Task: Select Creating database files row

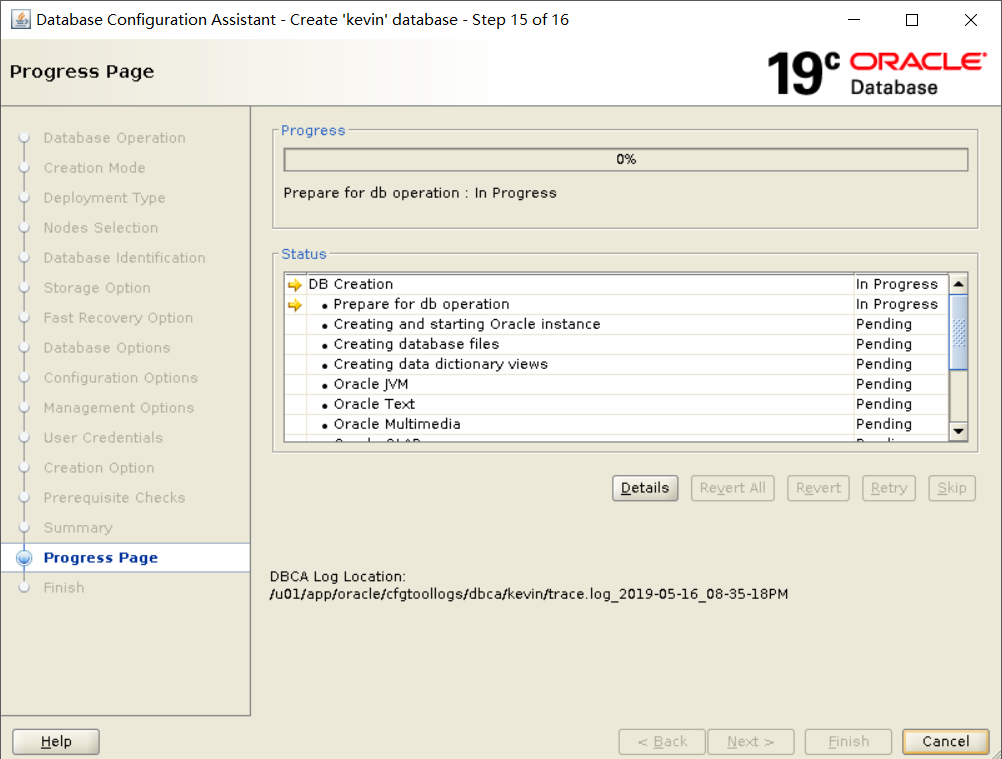Action: (x=617, y=344)
